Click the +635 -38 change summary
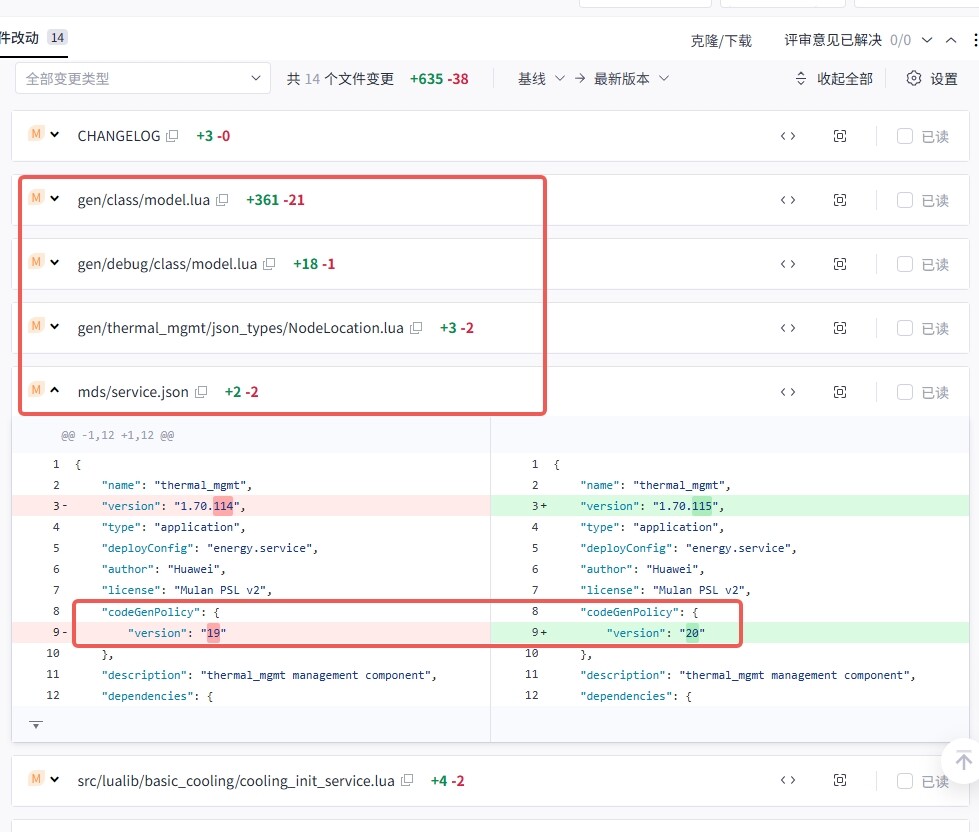The image size is (979, 832). [x=439, y=79]
